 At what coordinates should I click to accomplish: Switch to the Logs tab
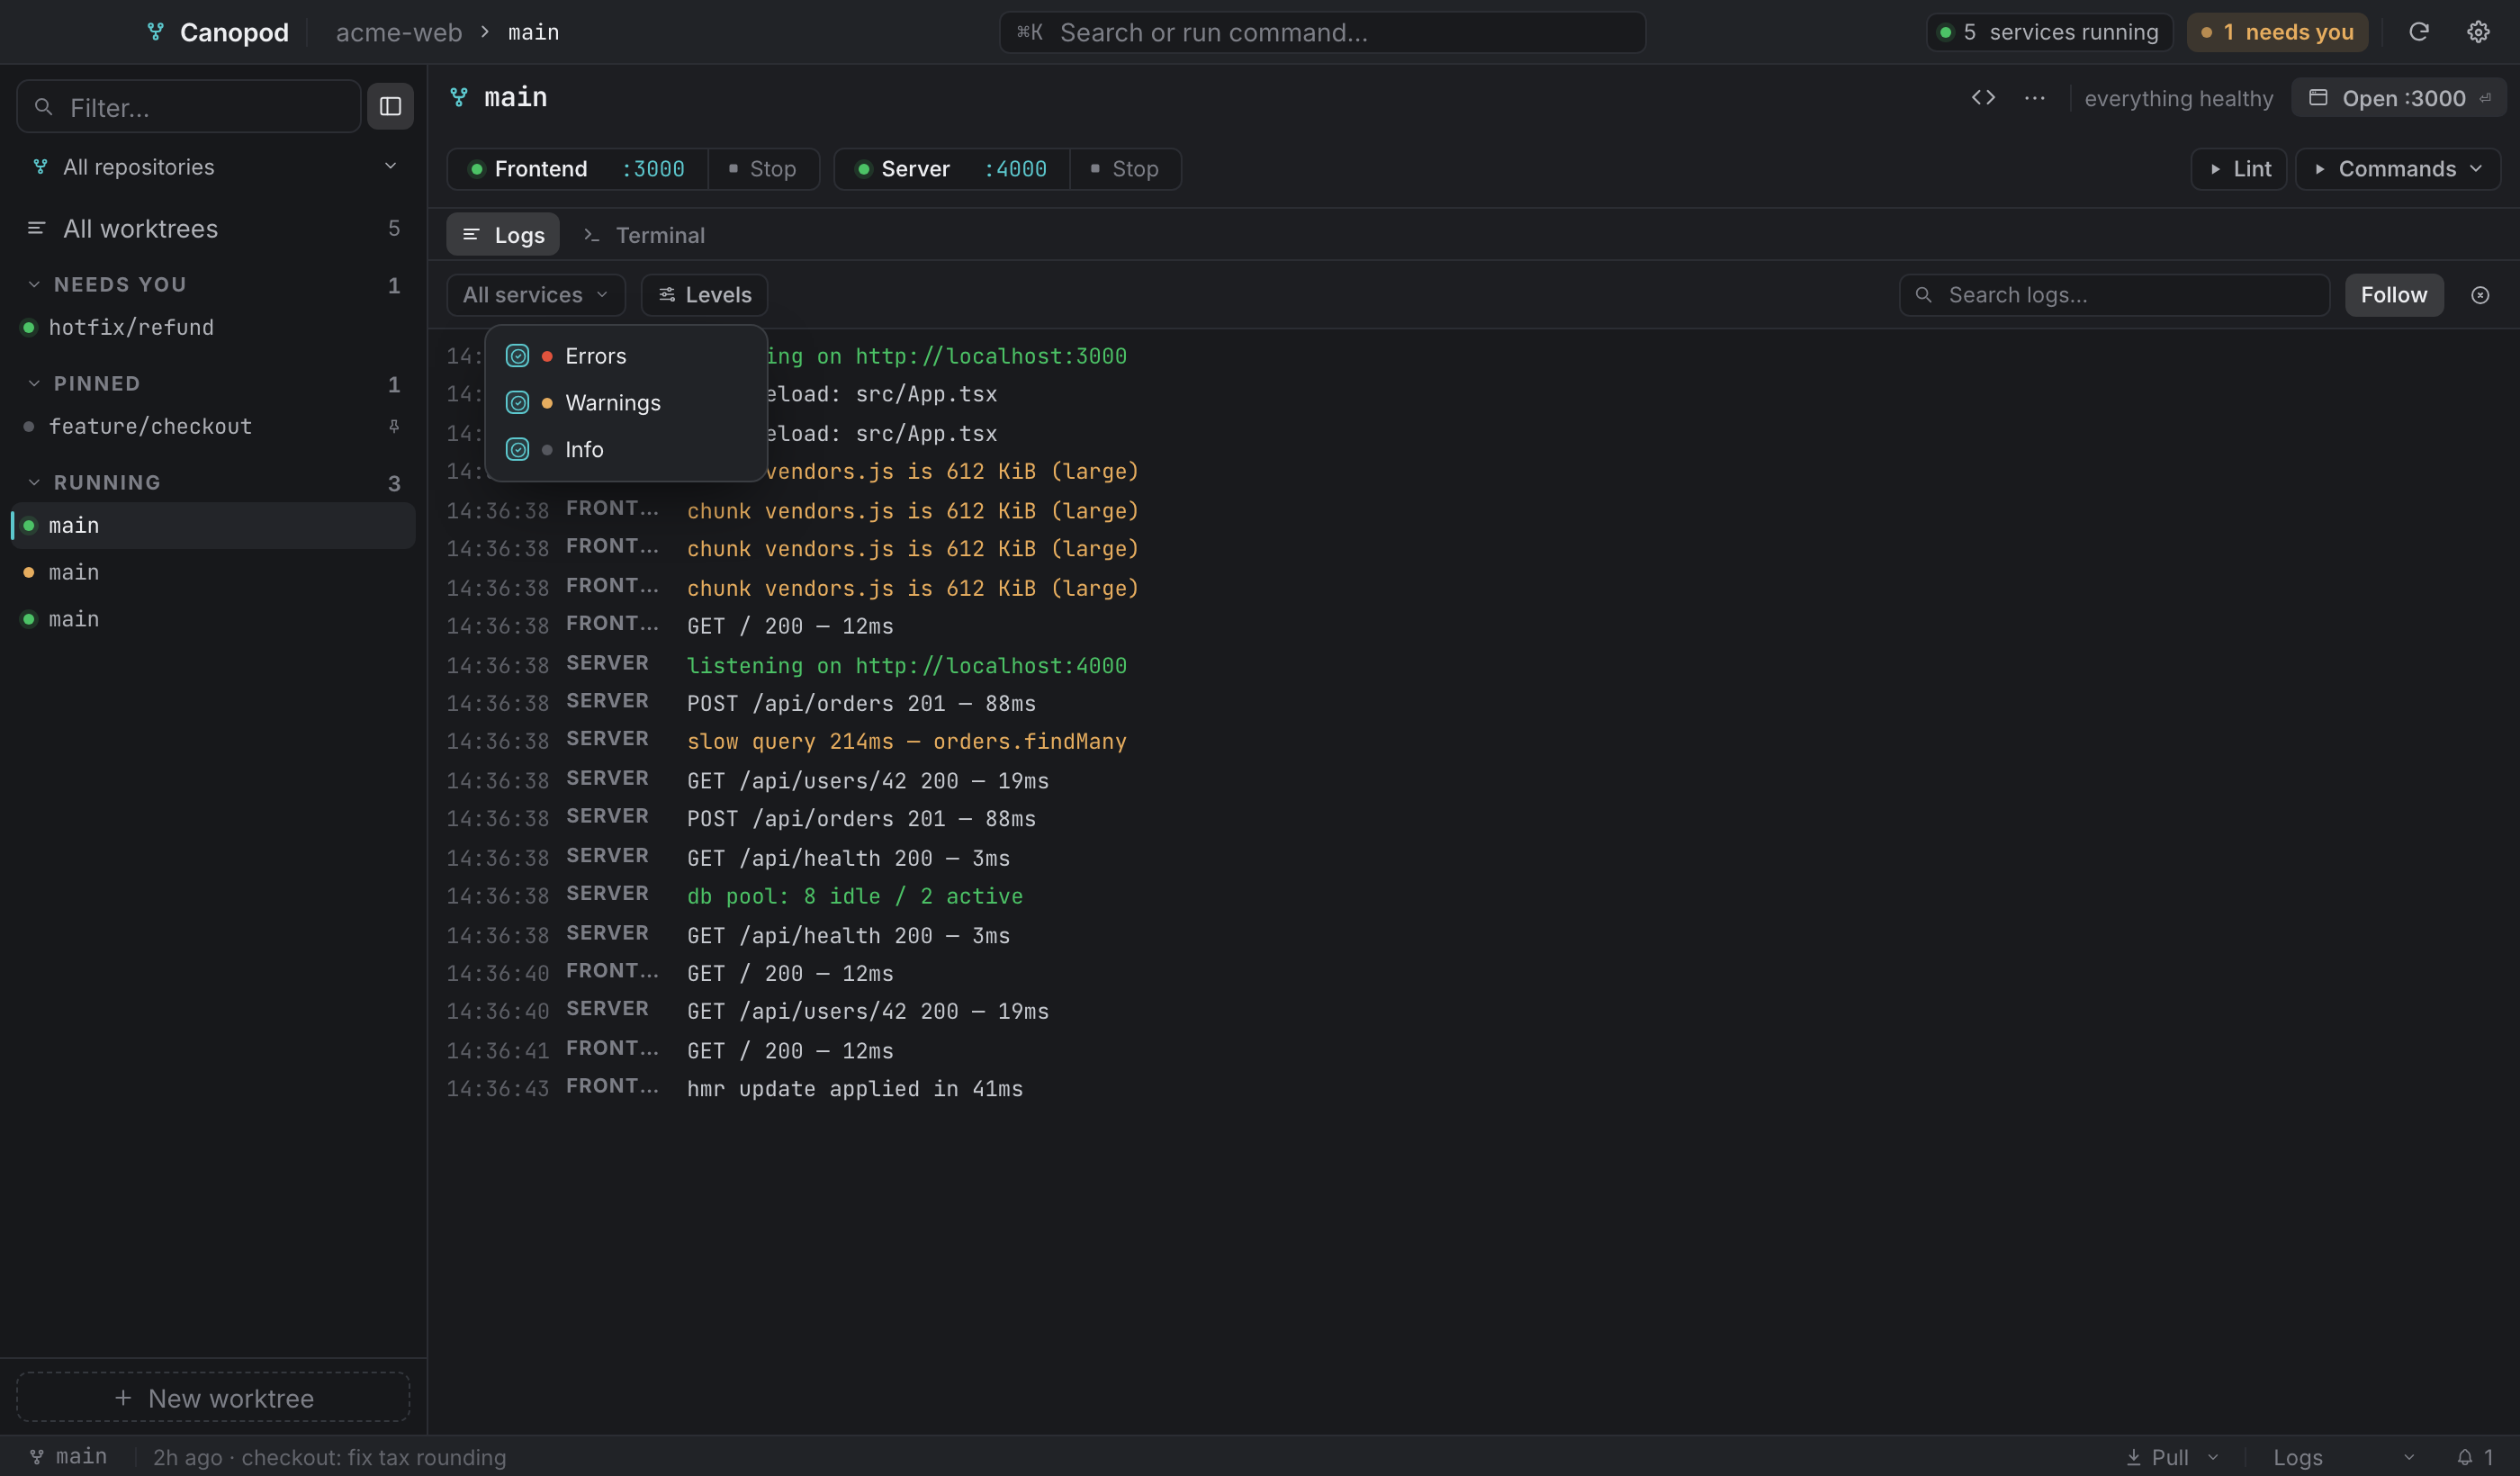(x=503, y=235)
